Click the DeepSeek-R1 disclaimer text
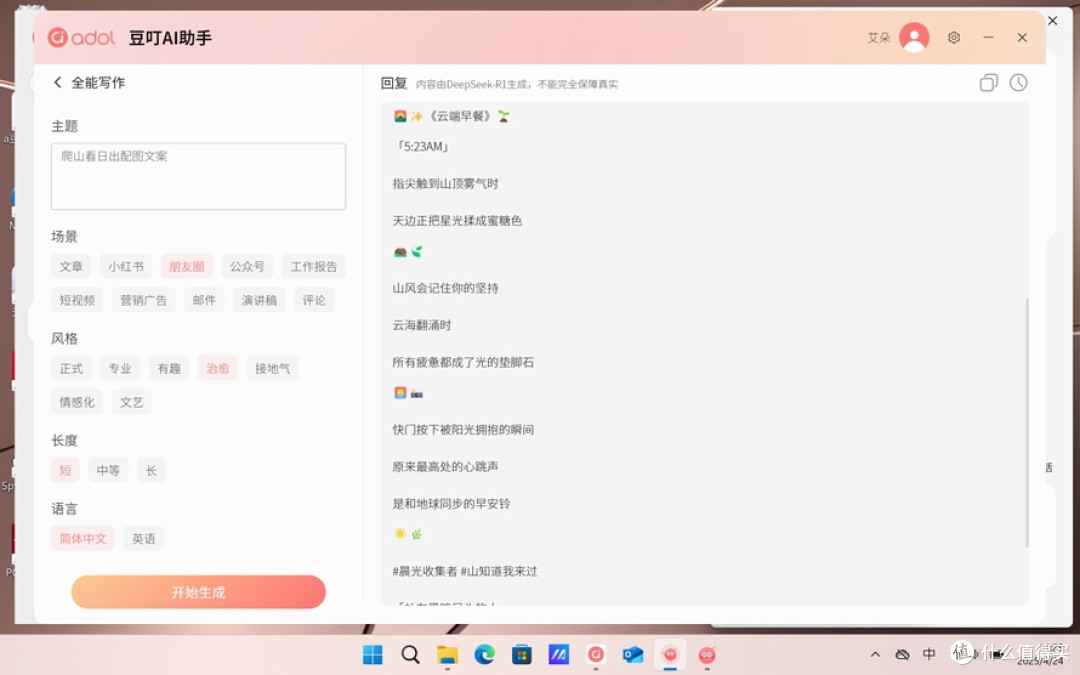 coord(517,84)
